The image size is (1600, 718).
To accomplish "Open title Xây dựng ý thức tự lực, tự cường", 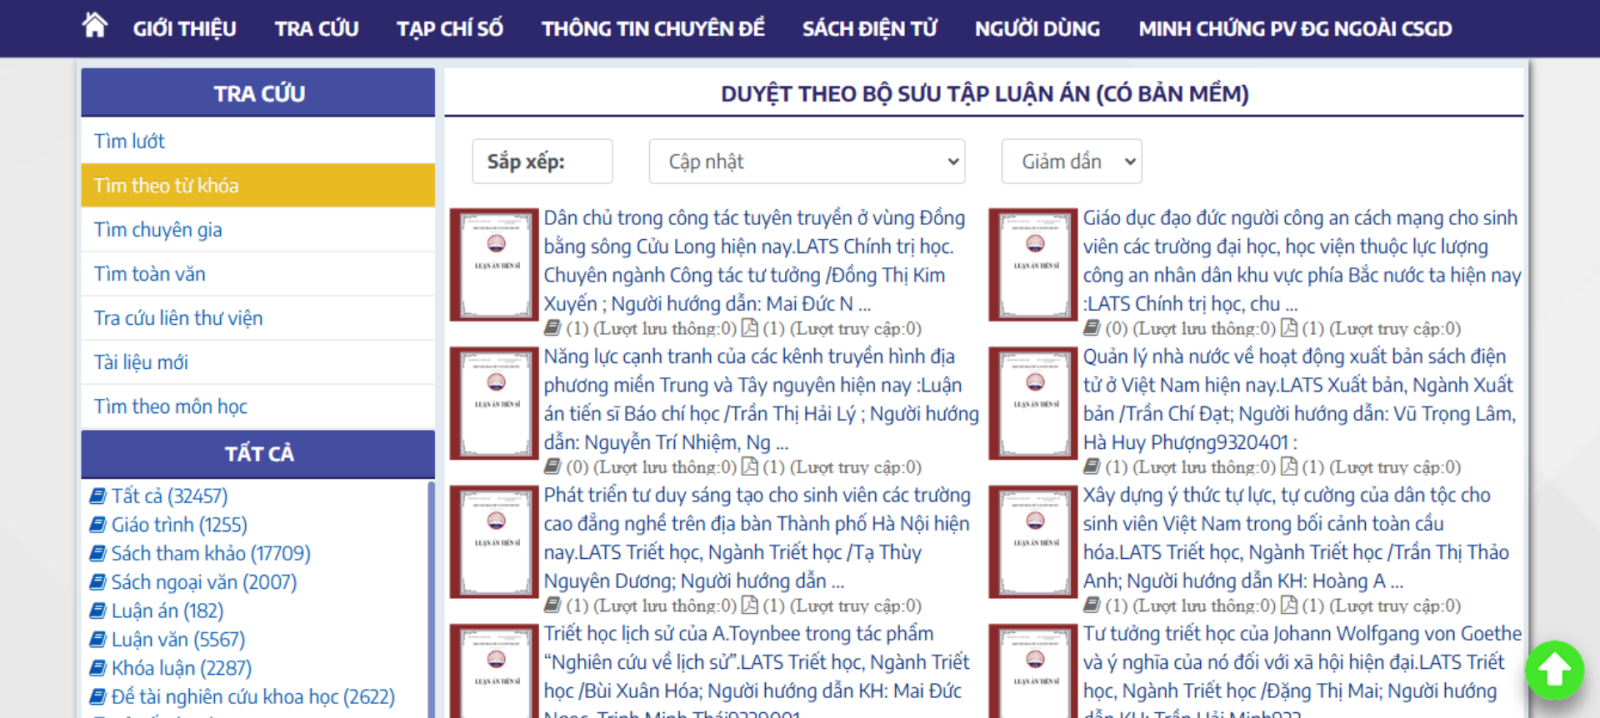I will click(1296, 538).
